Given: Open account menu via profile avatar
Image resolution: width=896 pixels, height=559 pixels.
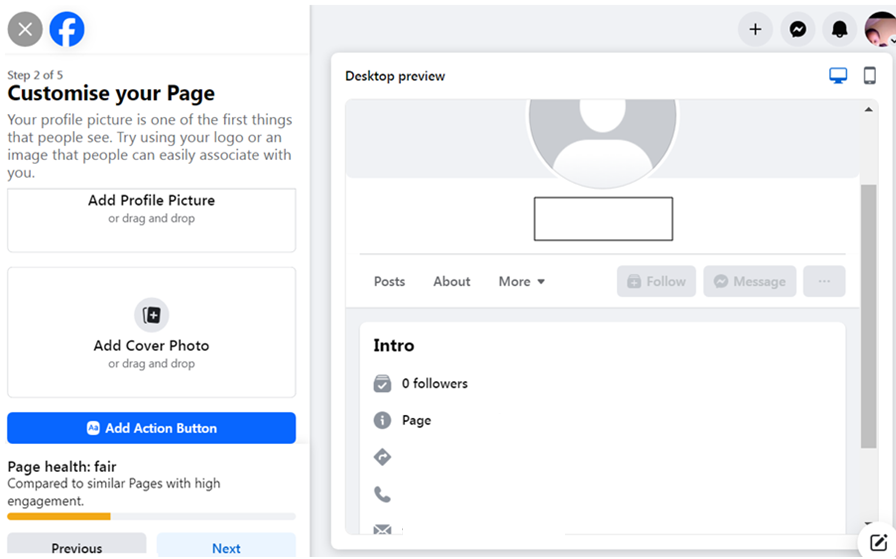Looking at the screenshot, I should [880, 29].
